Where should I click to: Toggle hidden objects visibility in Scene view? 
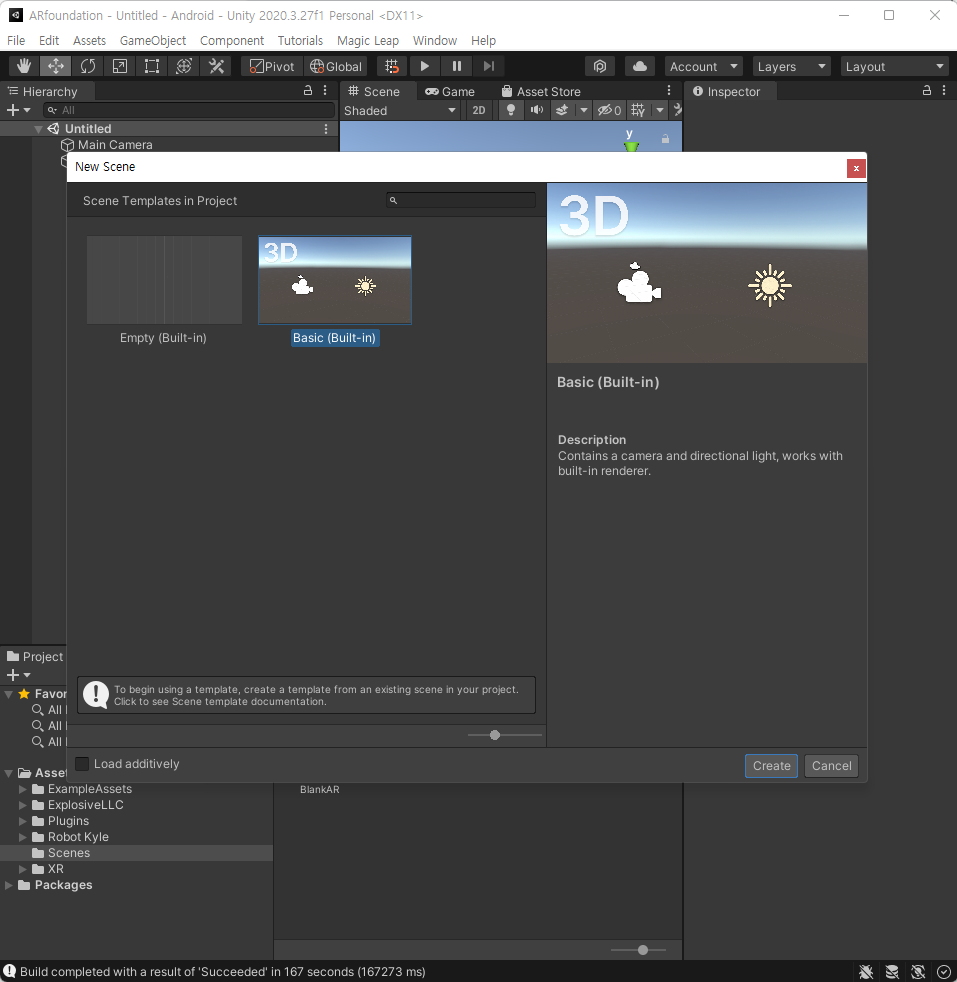coord(609,110)
